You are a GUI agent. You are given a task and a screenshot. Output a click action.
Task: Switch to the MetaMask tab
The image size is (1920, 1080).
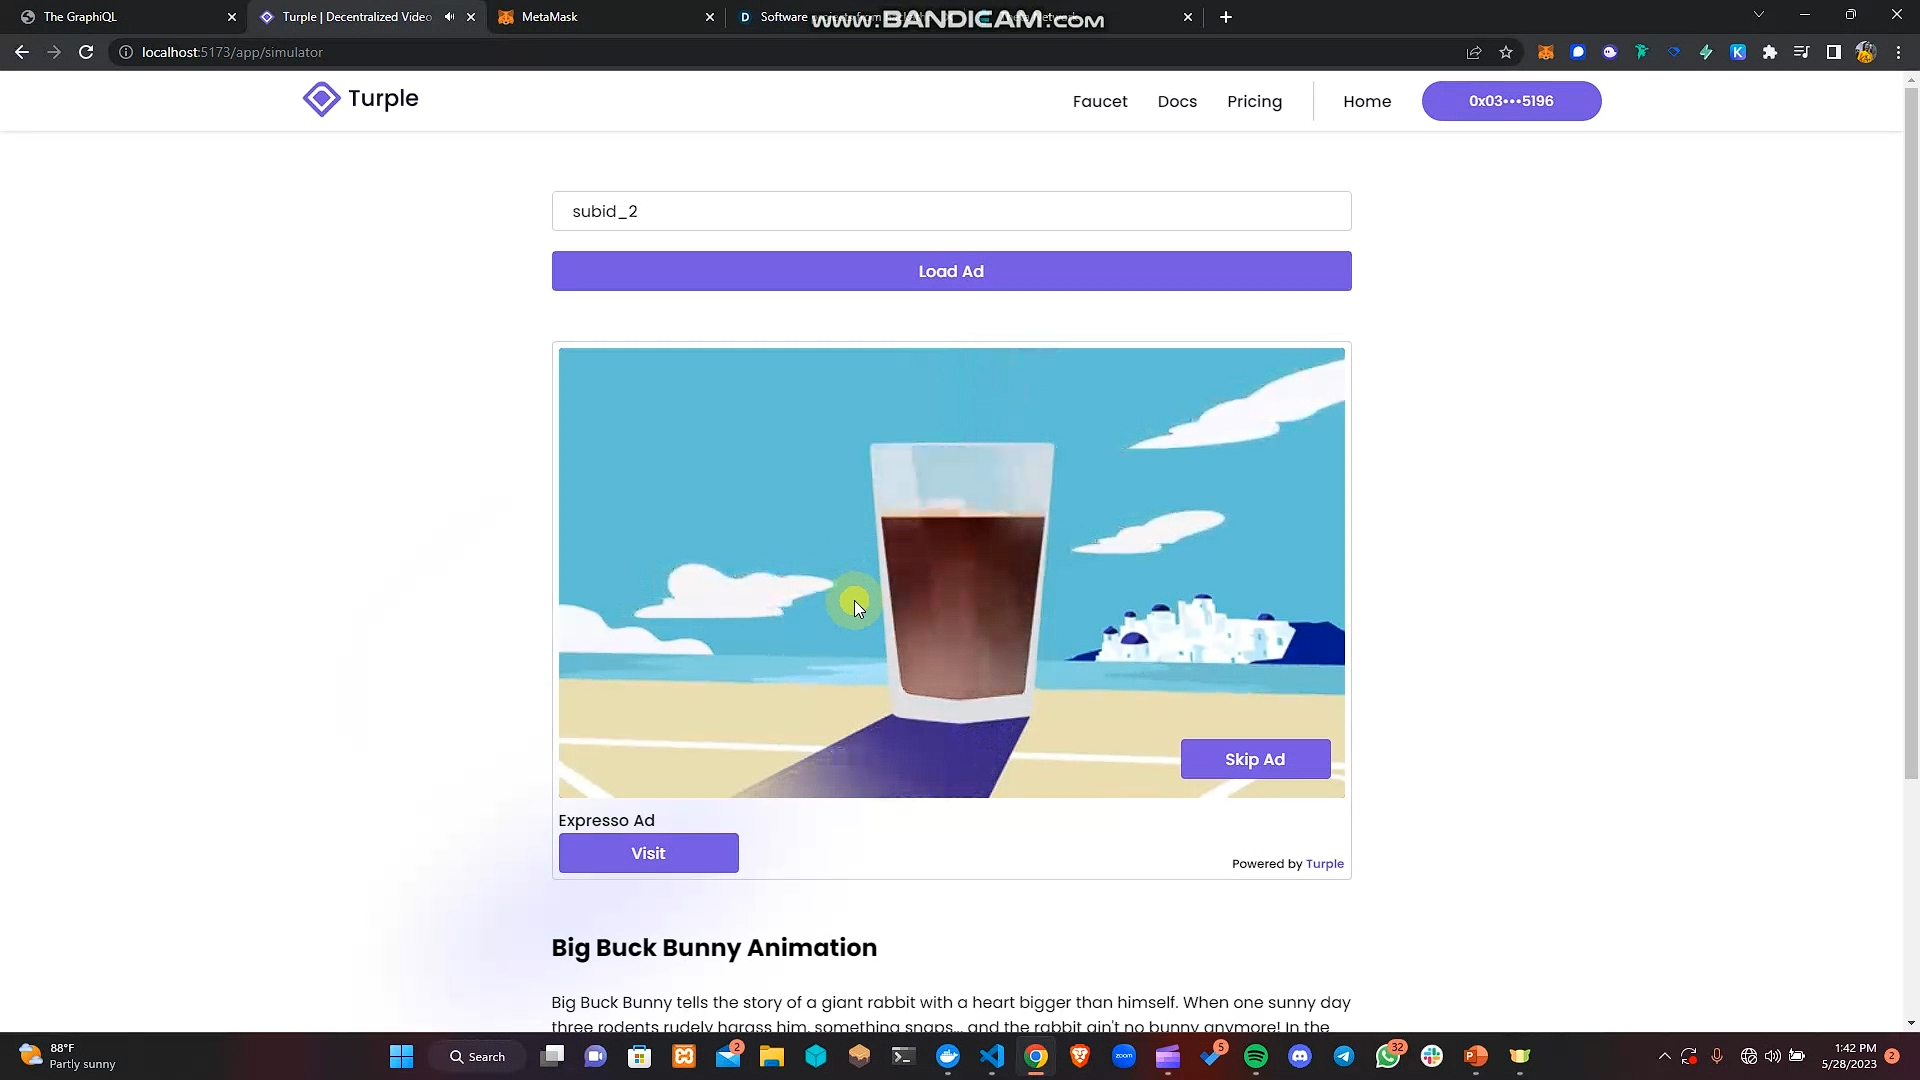(x=600, y=17)
